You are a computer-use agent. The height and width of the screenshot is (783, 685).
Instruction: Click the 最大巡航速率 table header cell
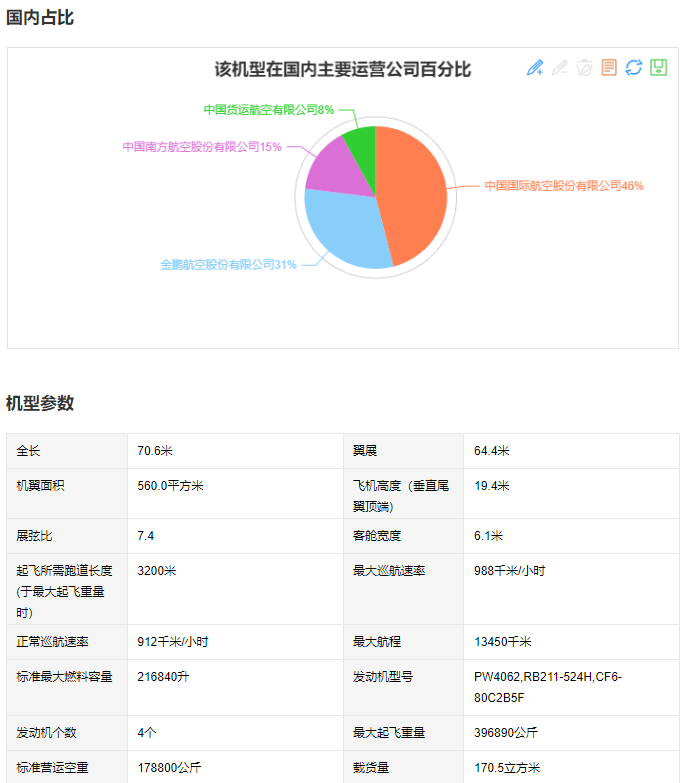pos(403,589)
